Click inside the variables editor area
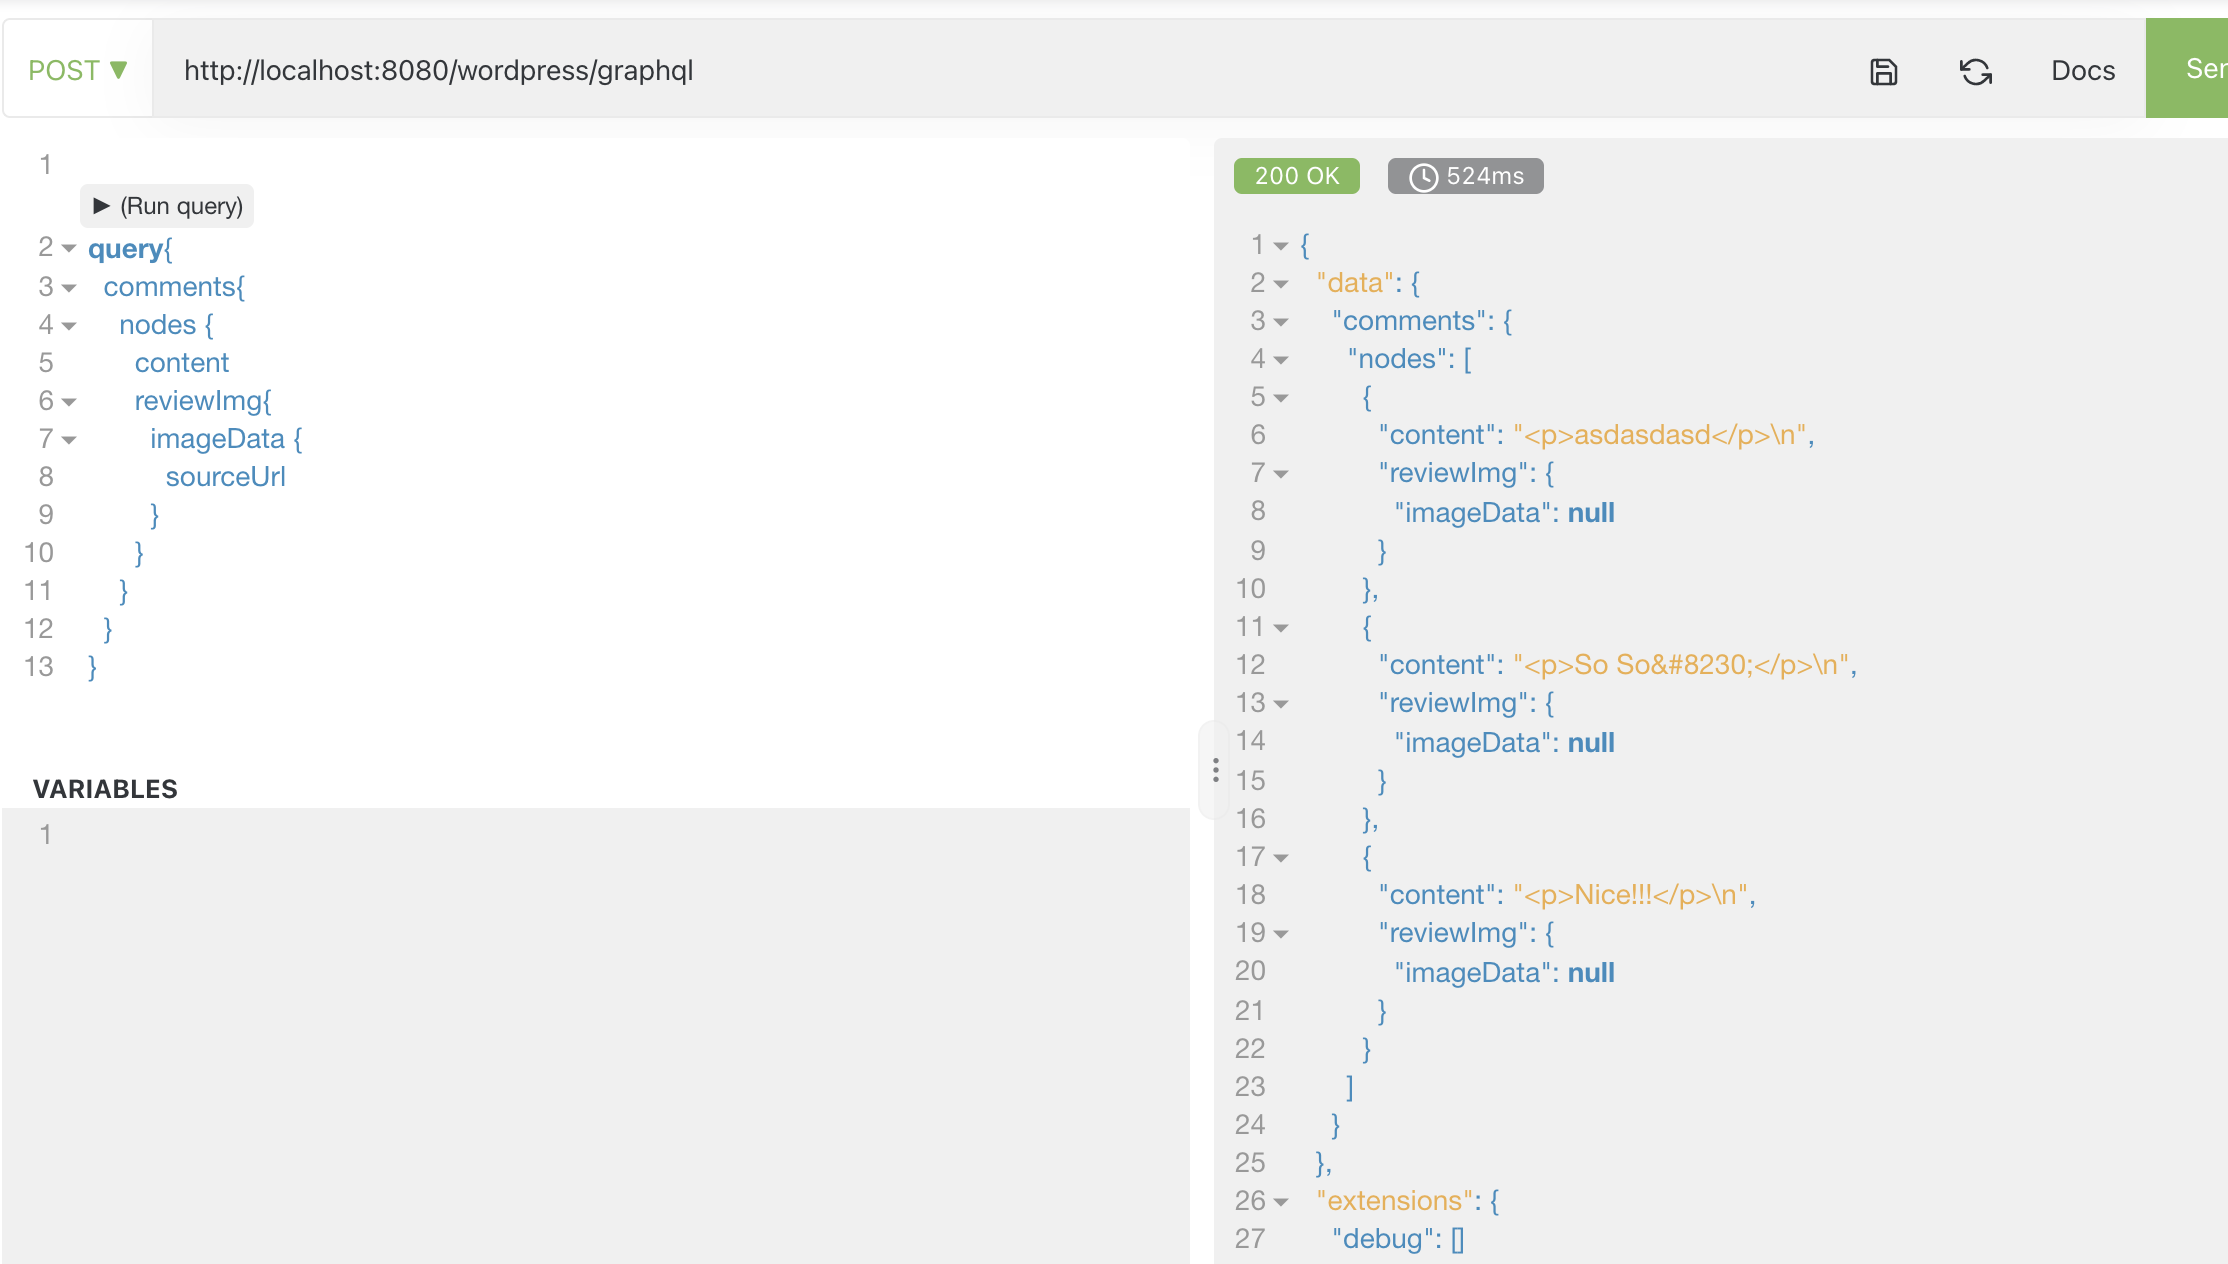Image resolution: width=2228 pixels, height=1264 pixels. tap(600, 1000)
